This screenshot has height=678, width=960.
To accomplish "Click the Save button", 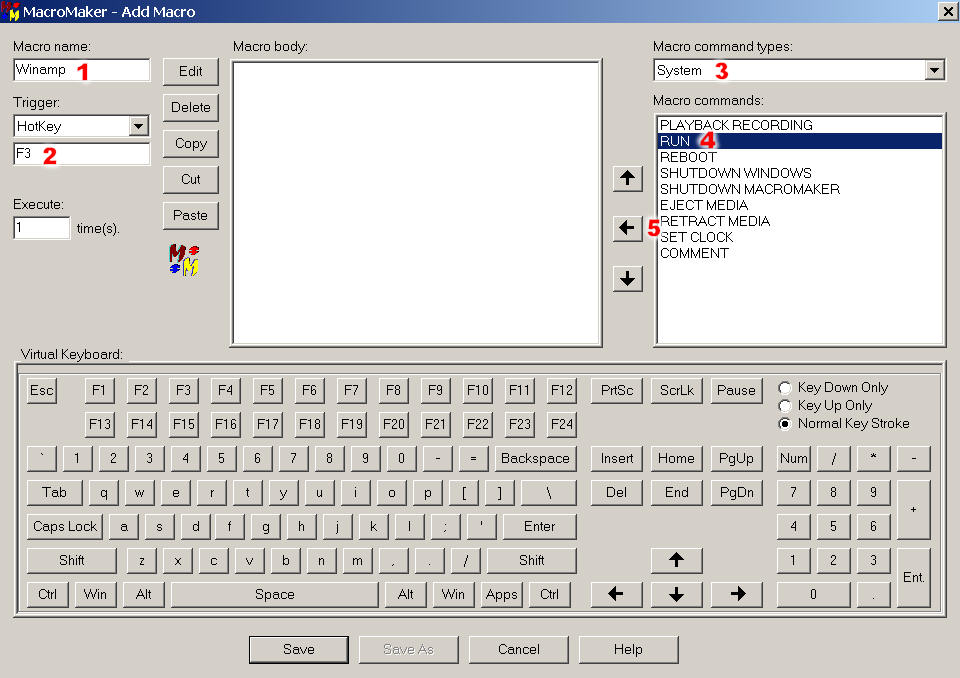I will point(298,649).
